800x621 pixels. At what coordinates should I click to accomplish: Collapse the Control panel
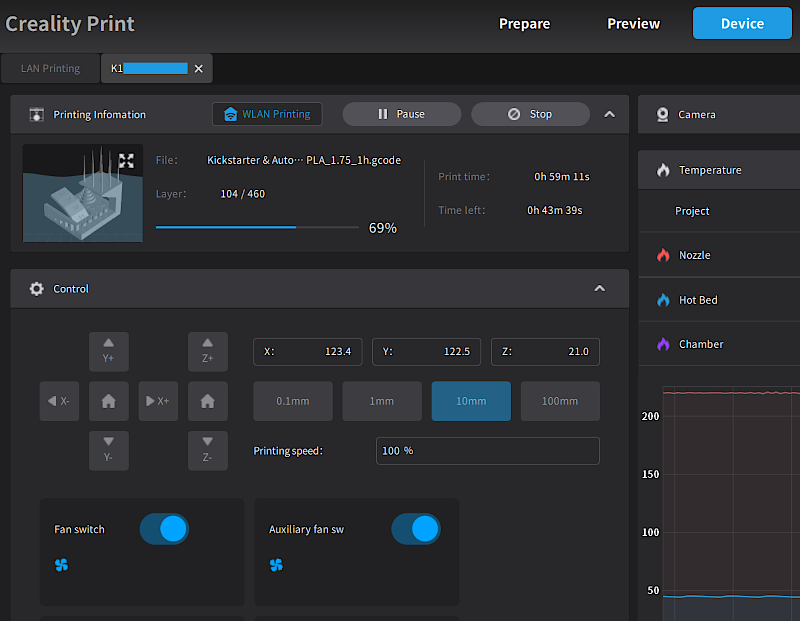(599, 289)
